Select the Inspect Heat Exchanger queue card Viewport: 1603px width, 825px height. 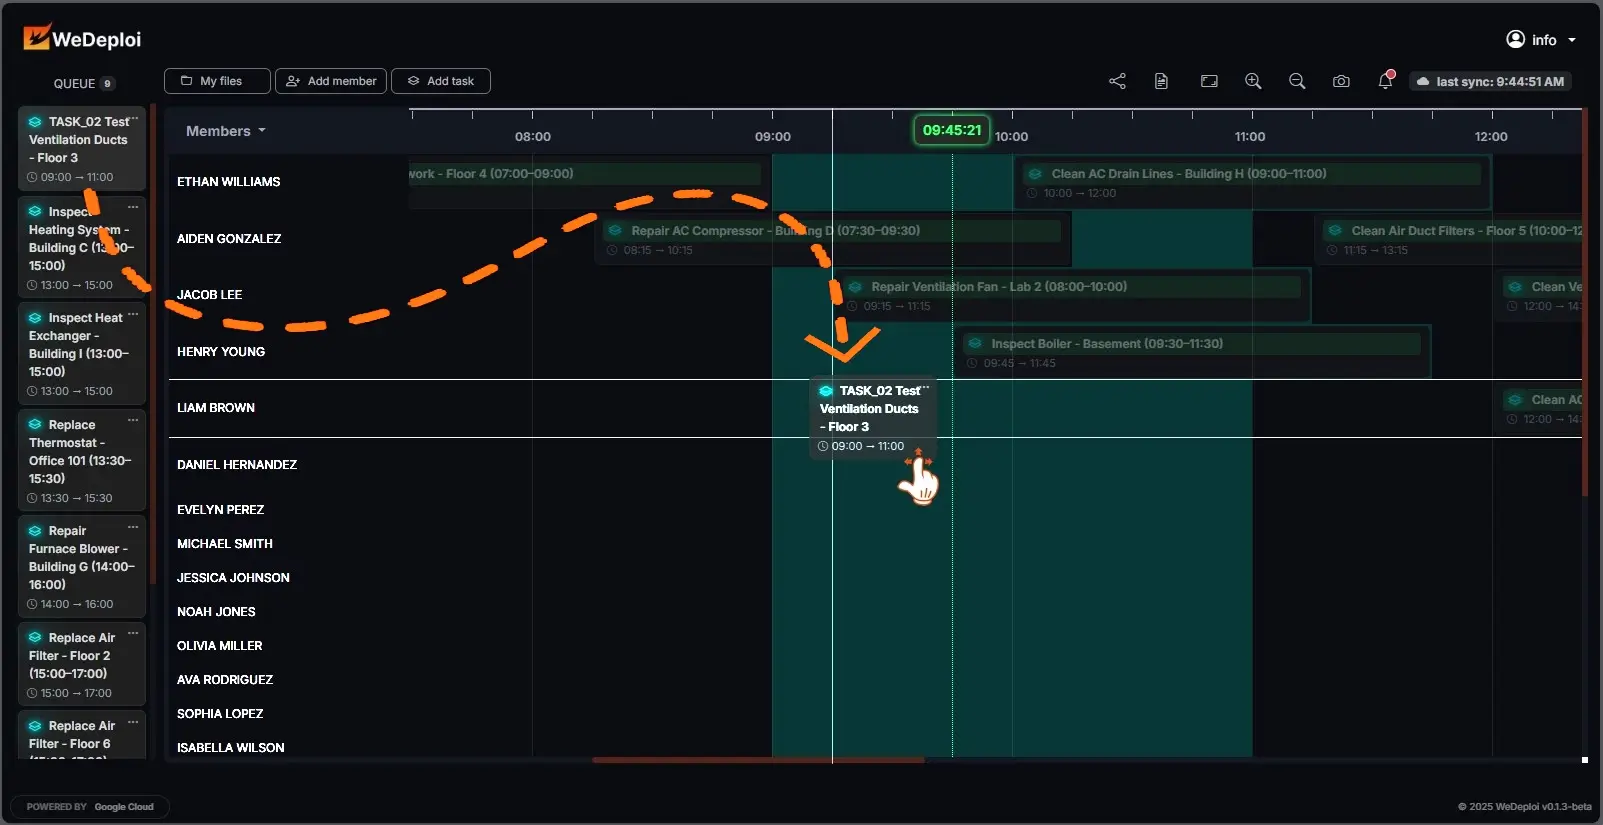[x=80, y=353]
